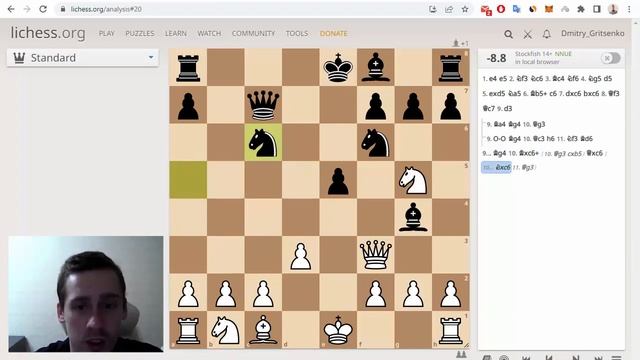Screen dimensions: 640x360
Task: Open the PUZZLES menu
Action: (140, 33)
